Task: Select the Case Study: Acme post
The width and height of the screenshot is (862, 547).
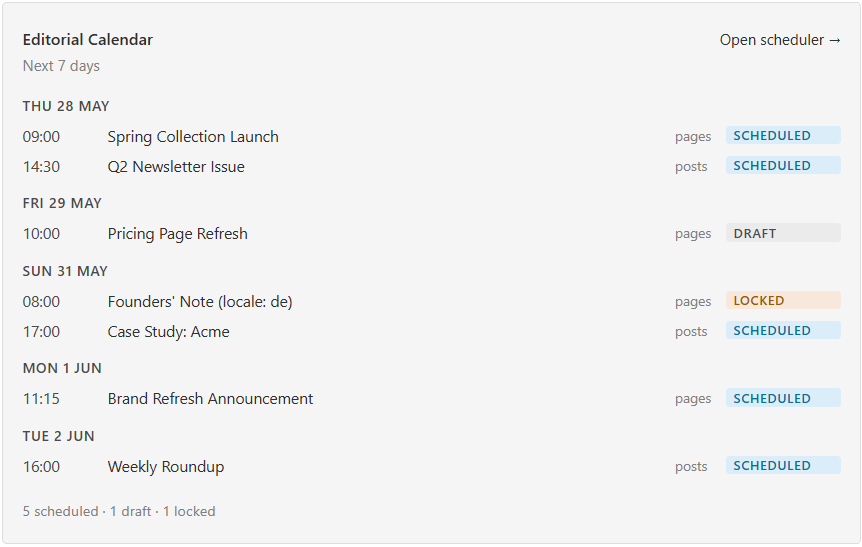Action: click(x=168, y=331)
